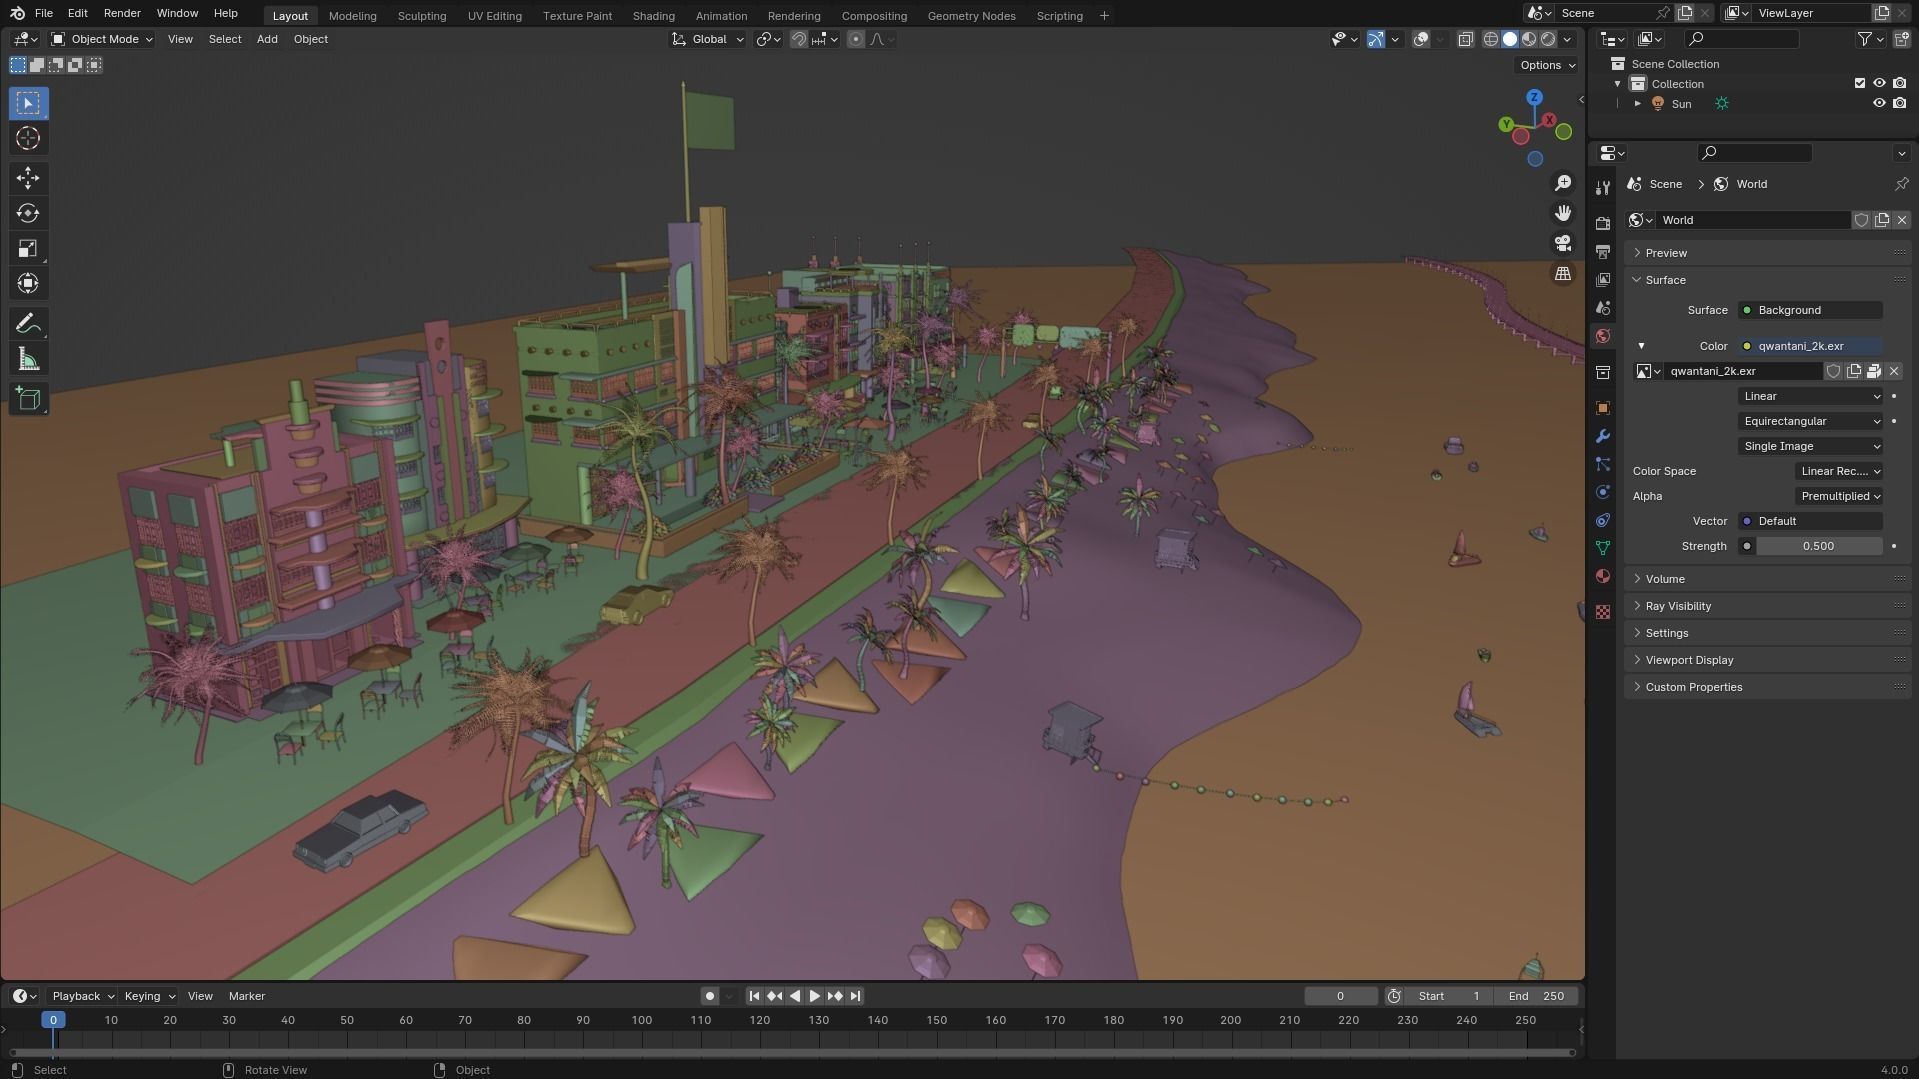
Task: Select the Measure tool
Action: pyautogui.click(x=28, y=359)
